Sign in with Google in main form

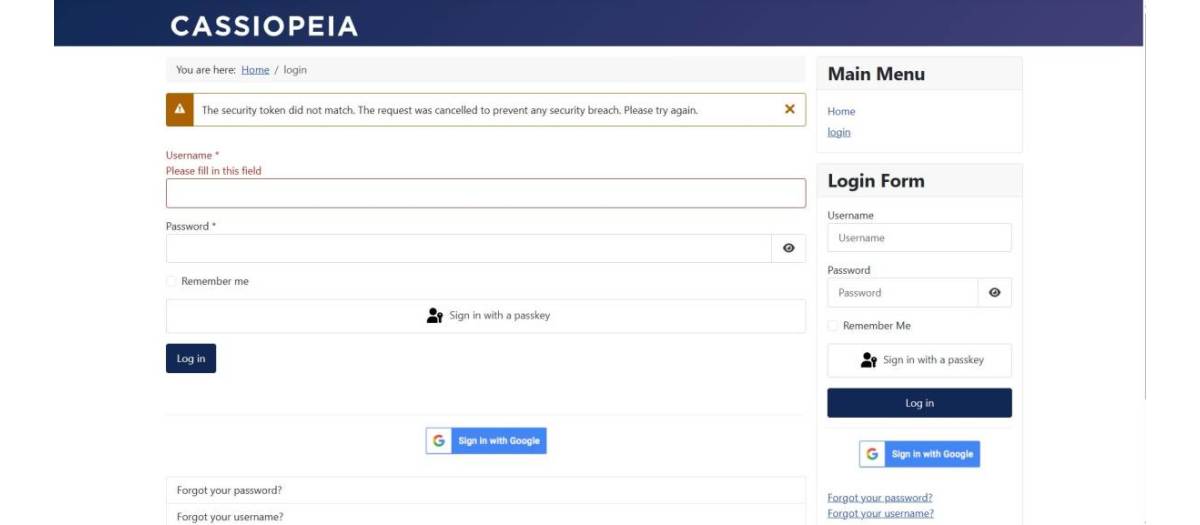coord(486,440)
